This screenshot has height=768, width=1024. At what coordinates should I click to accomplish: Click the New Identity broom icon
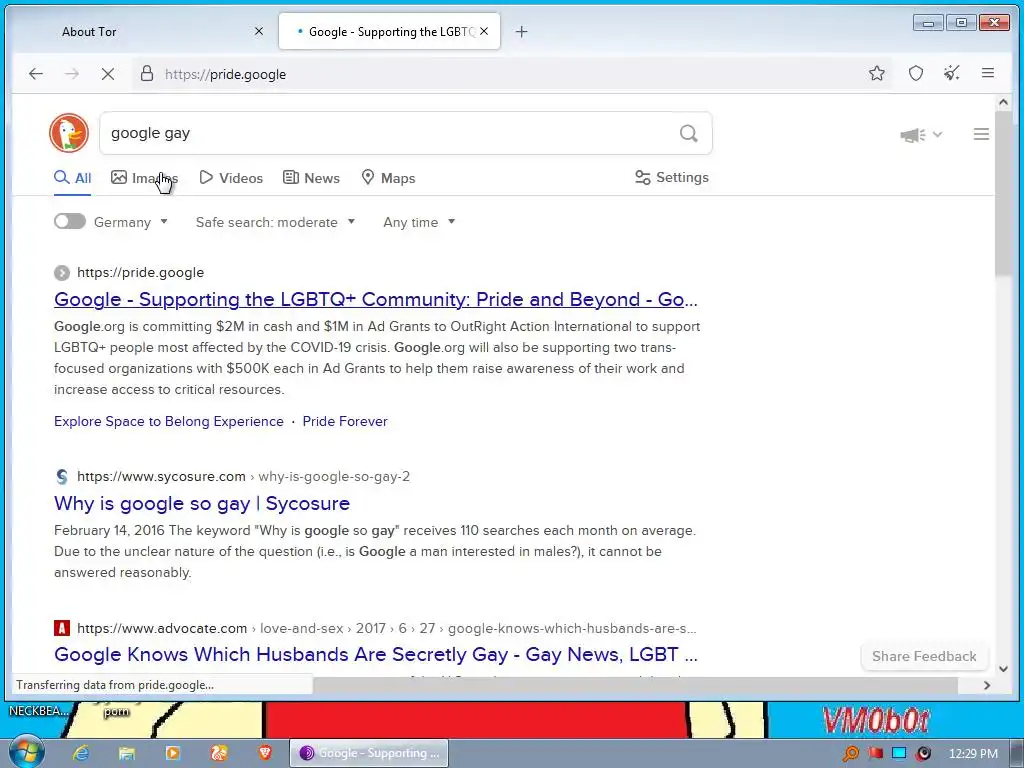click(952, 73)
